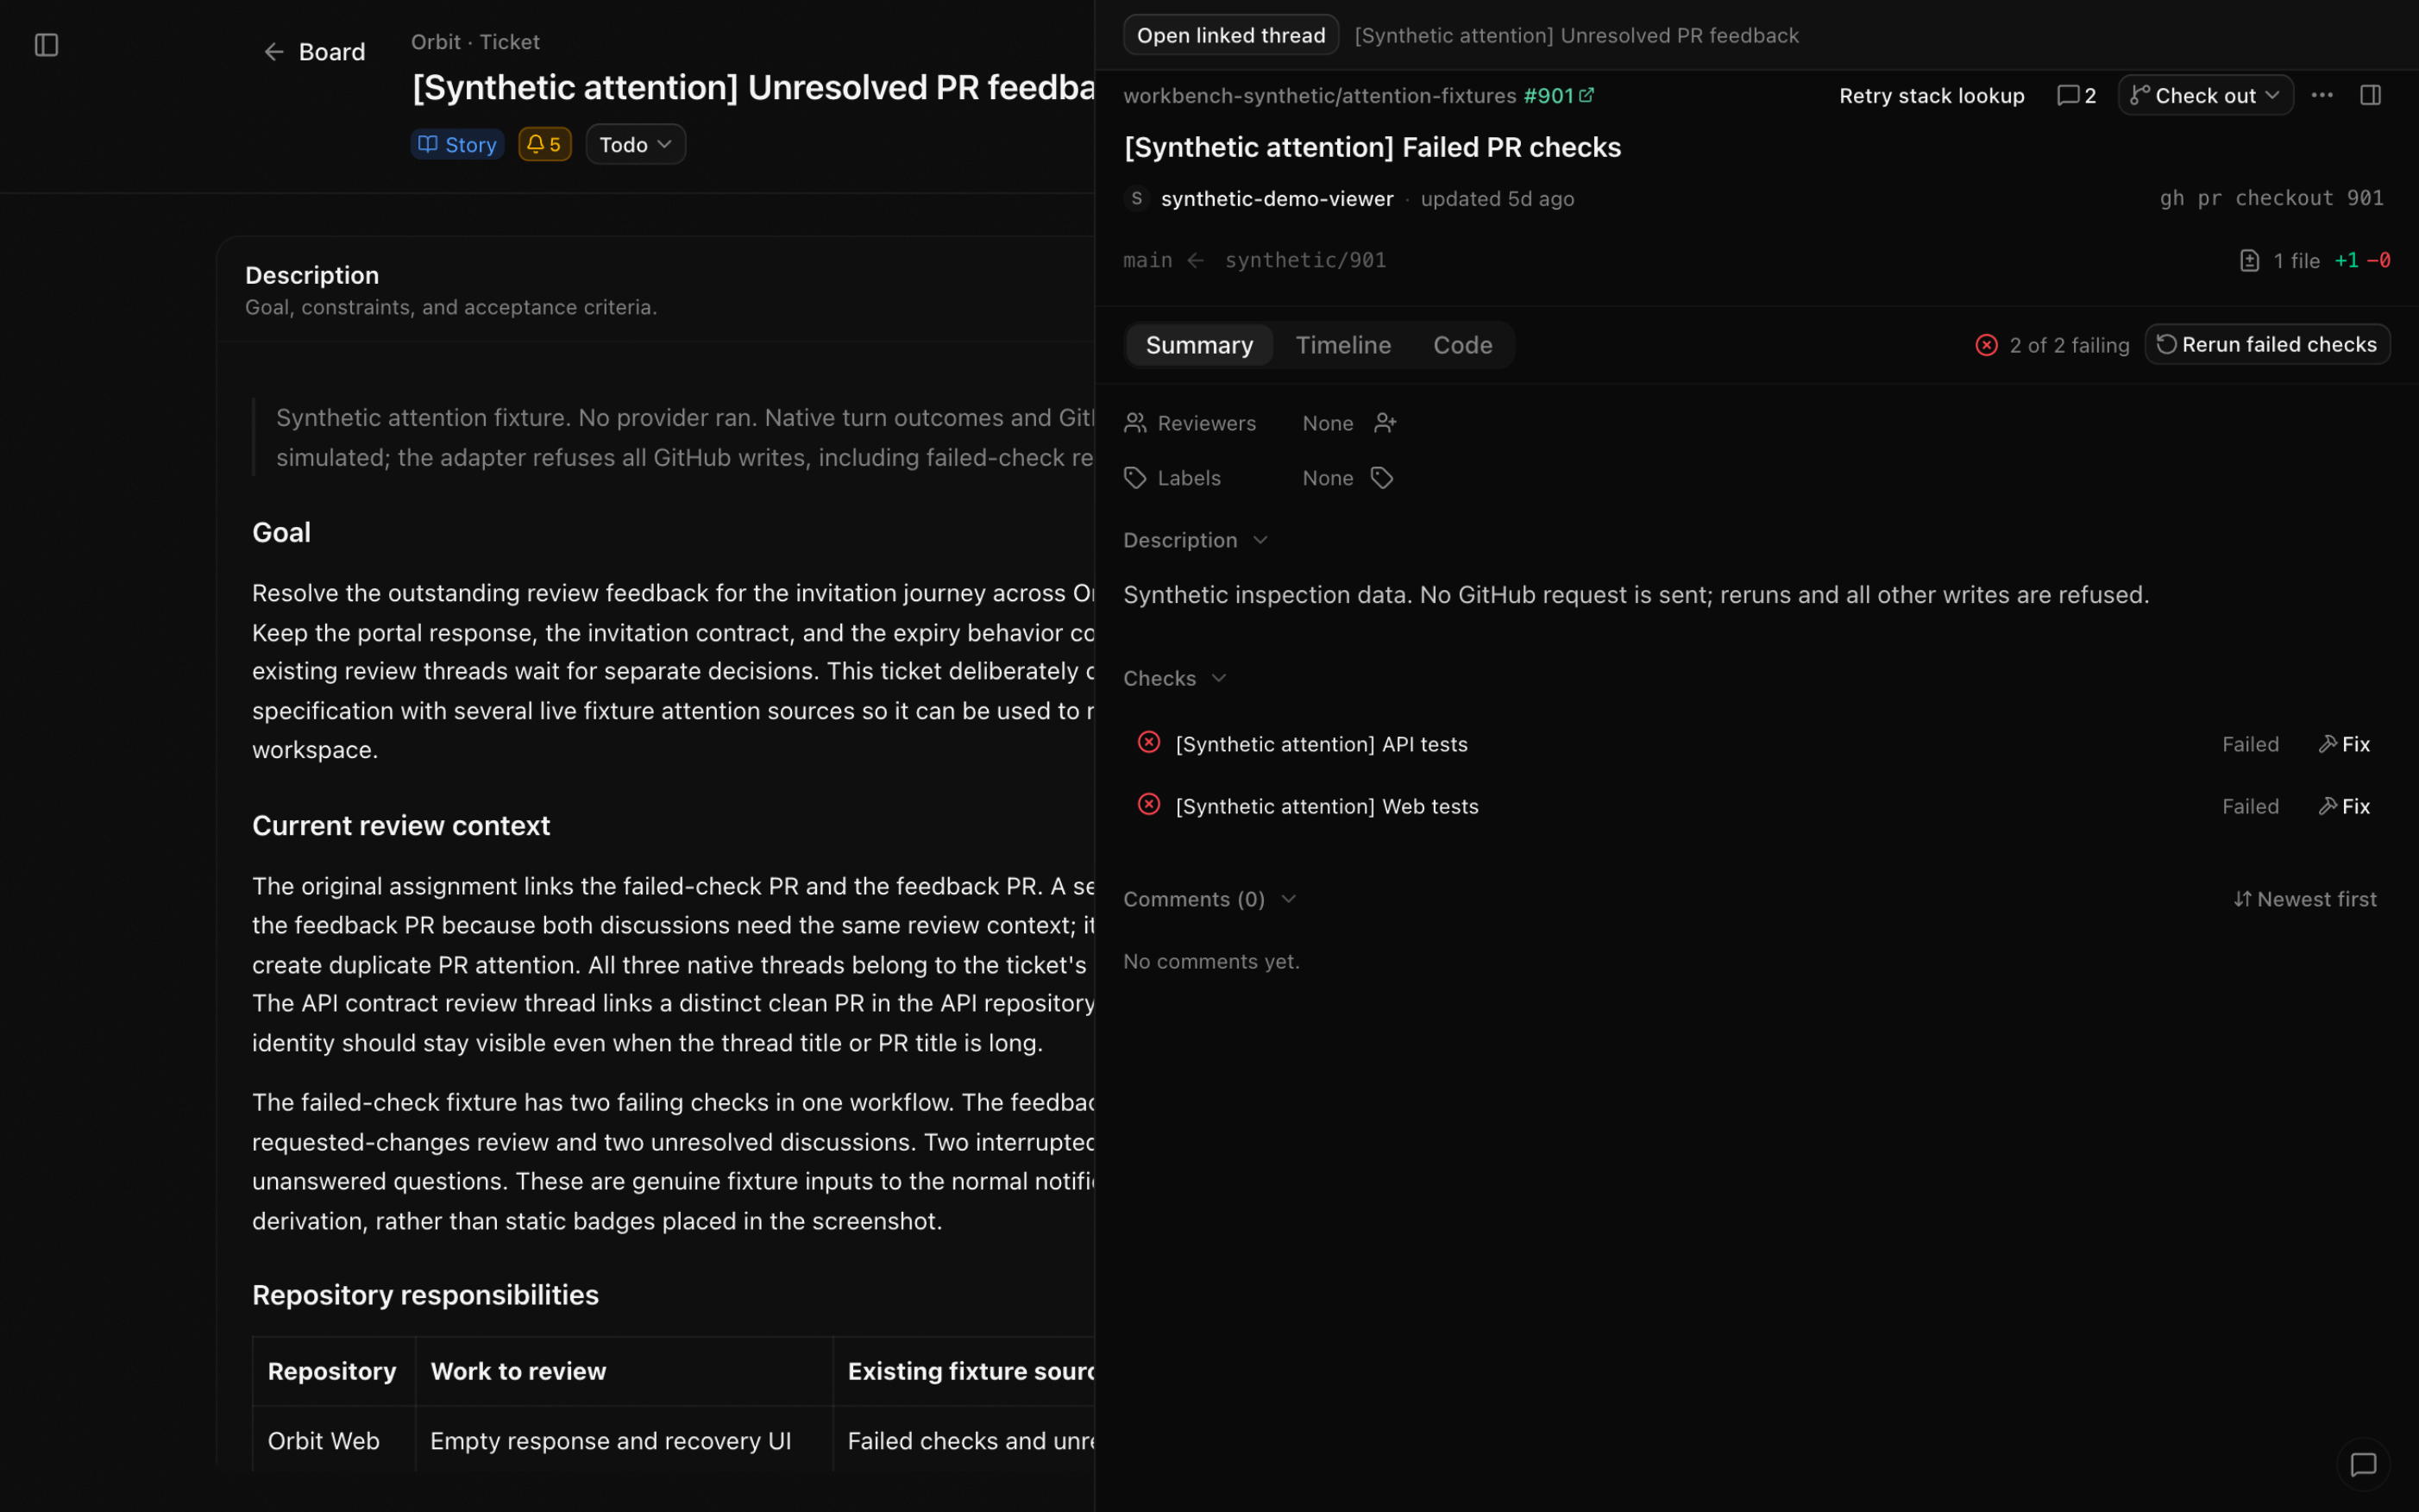Add a label with the tag icon
This screenshot has height=1512, width=2419.
coord(1382,478)
